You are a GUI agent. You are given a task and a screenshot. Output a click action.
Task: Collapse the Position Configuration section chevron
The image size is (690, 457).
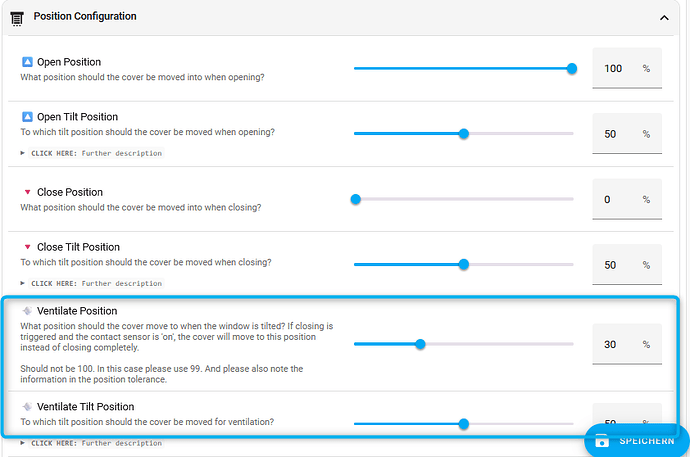pos(664,17)
